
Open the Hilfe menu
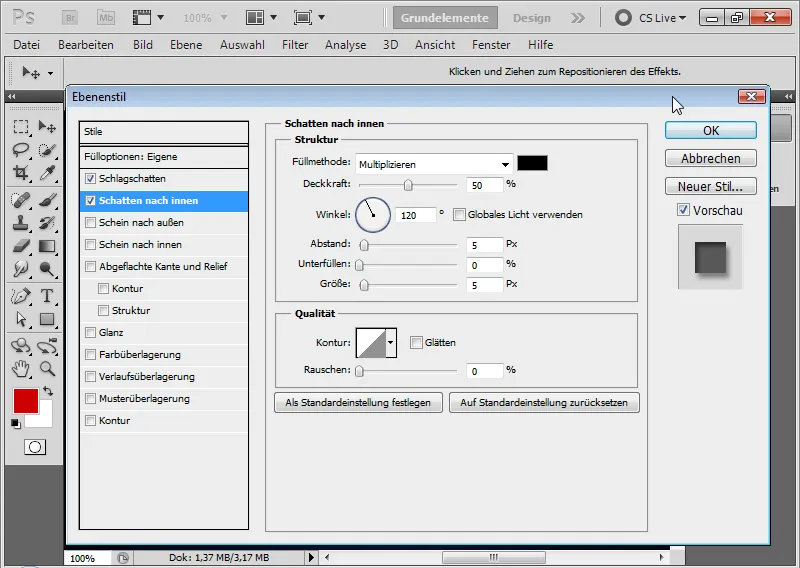(540, 45)
